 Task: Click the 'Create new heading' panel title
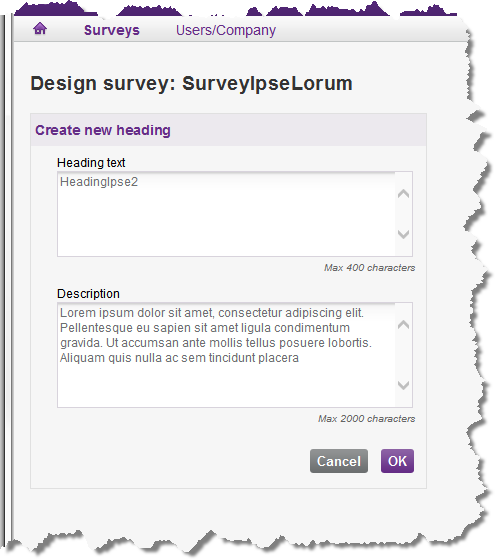103,130
